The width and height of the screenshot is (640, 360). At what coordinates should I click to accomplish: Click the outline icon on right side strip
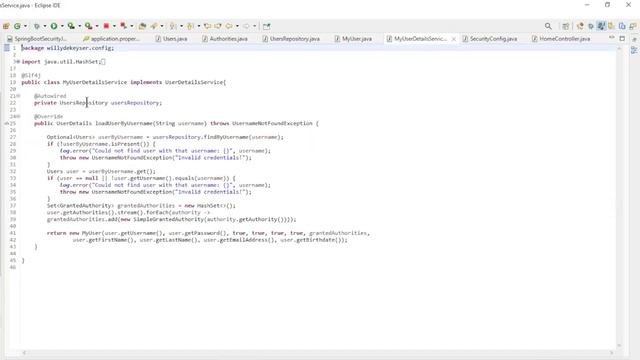click(634, 50)
